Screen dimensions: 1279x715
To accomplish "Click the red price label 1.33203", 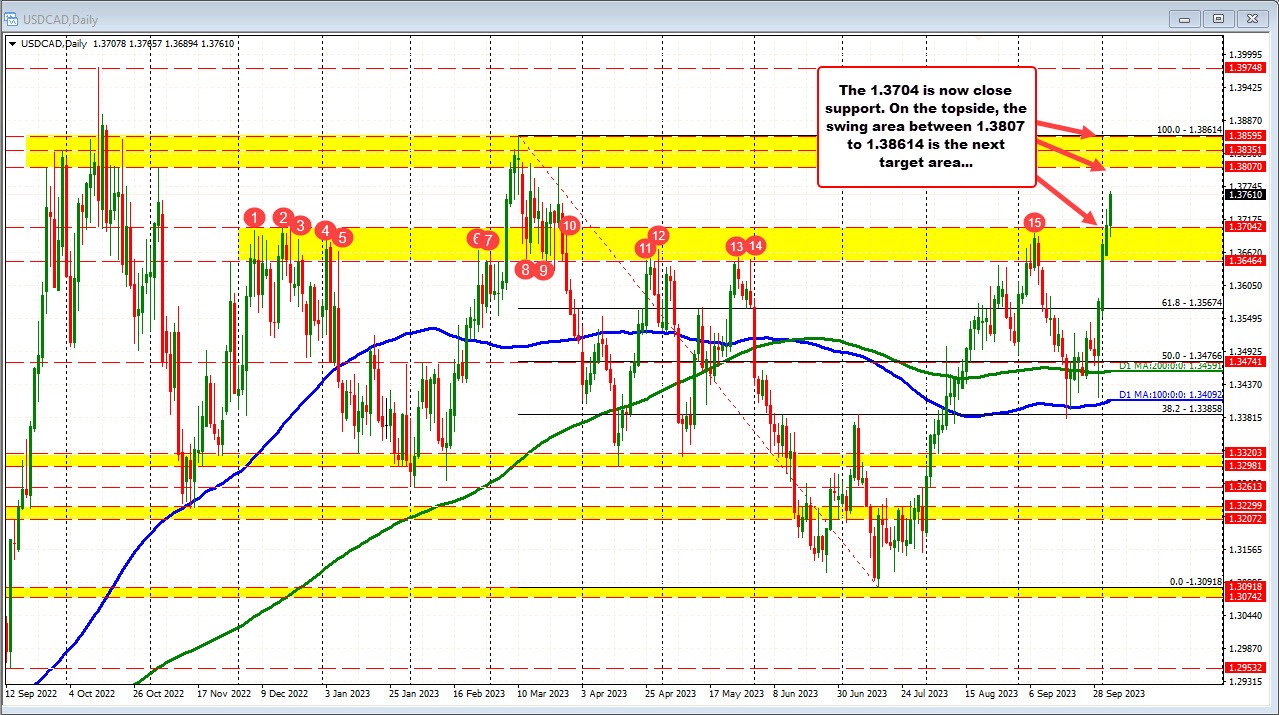I will pyautogui.click(x=1245, y=453).
